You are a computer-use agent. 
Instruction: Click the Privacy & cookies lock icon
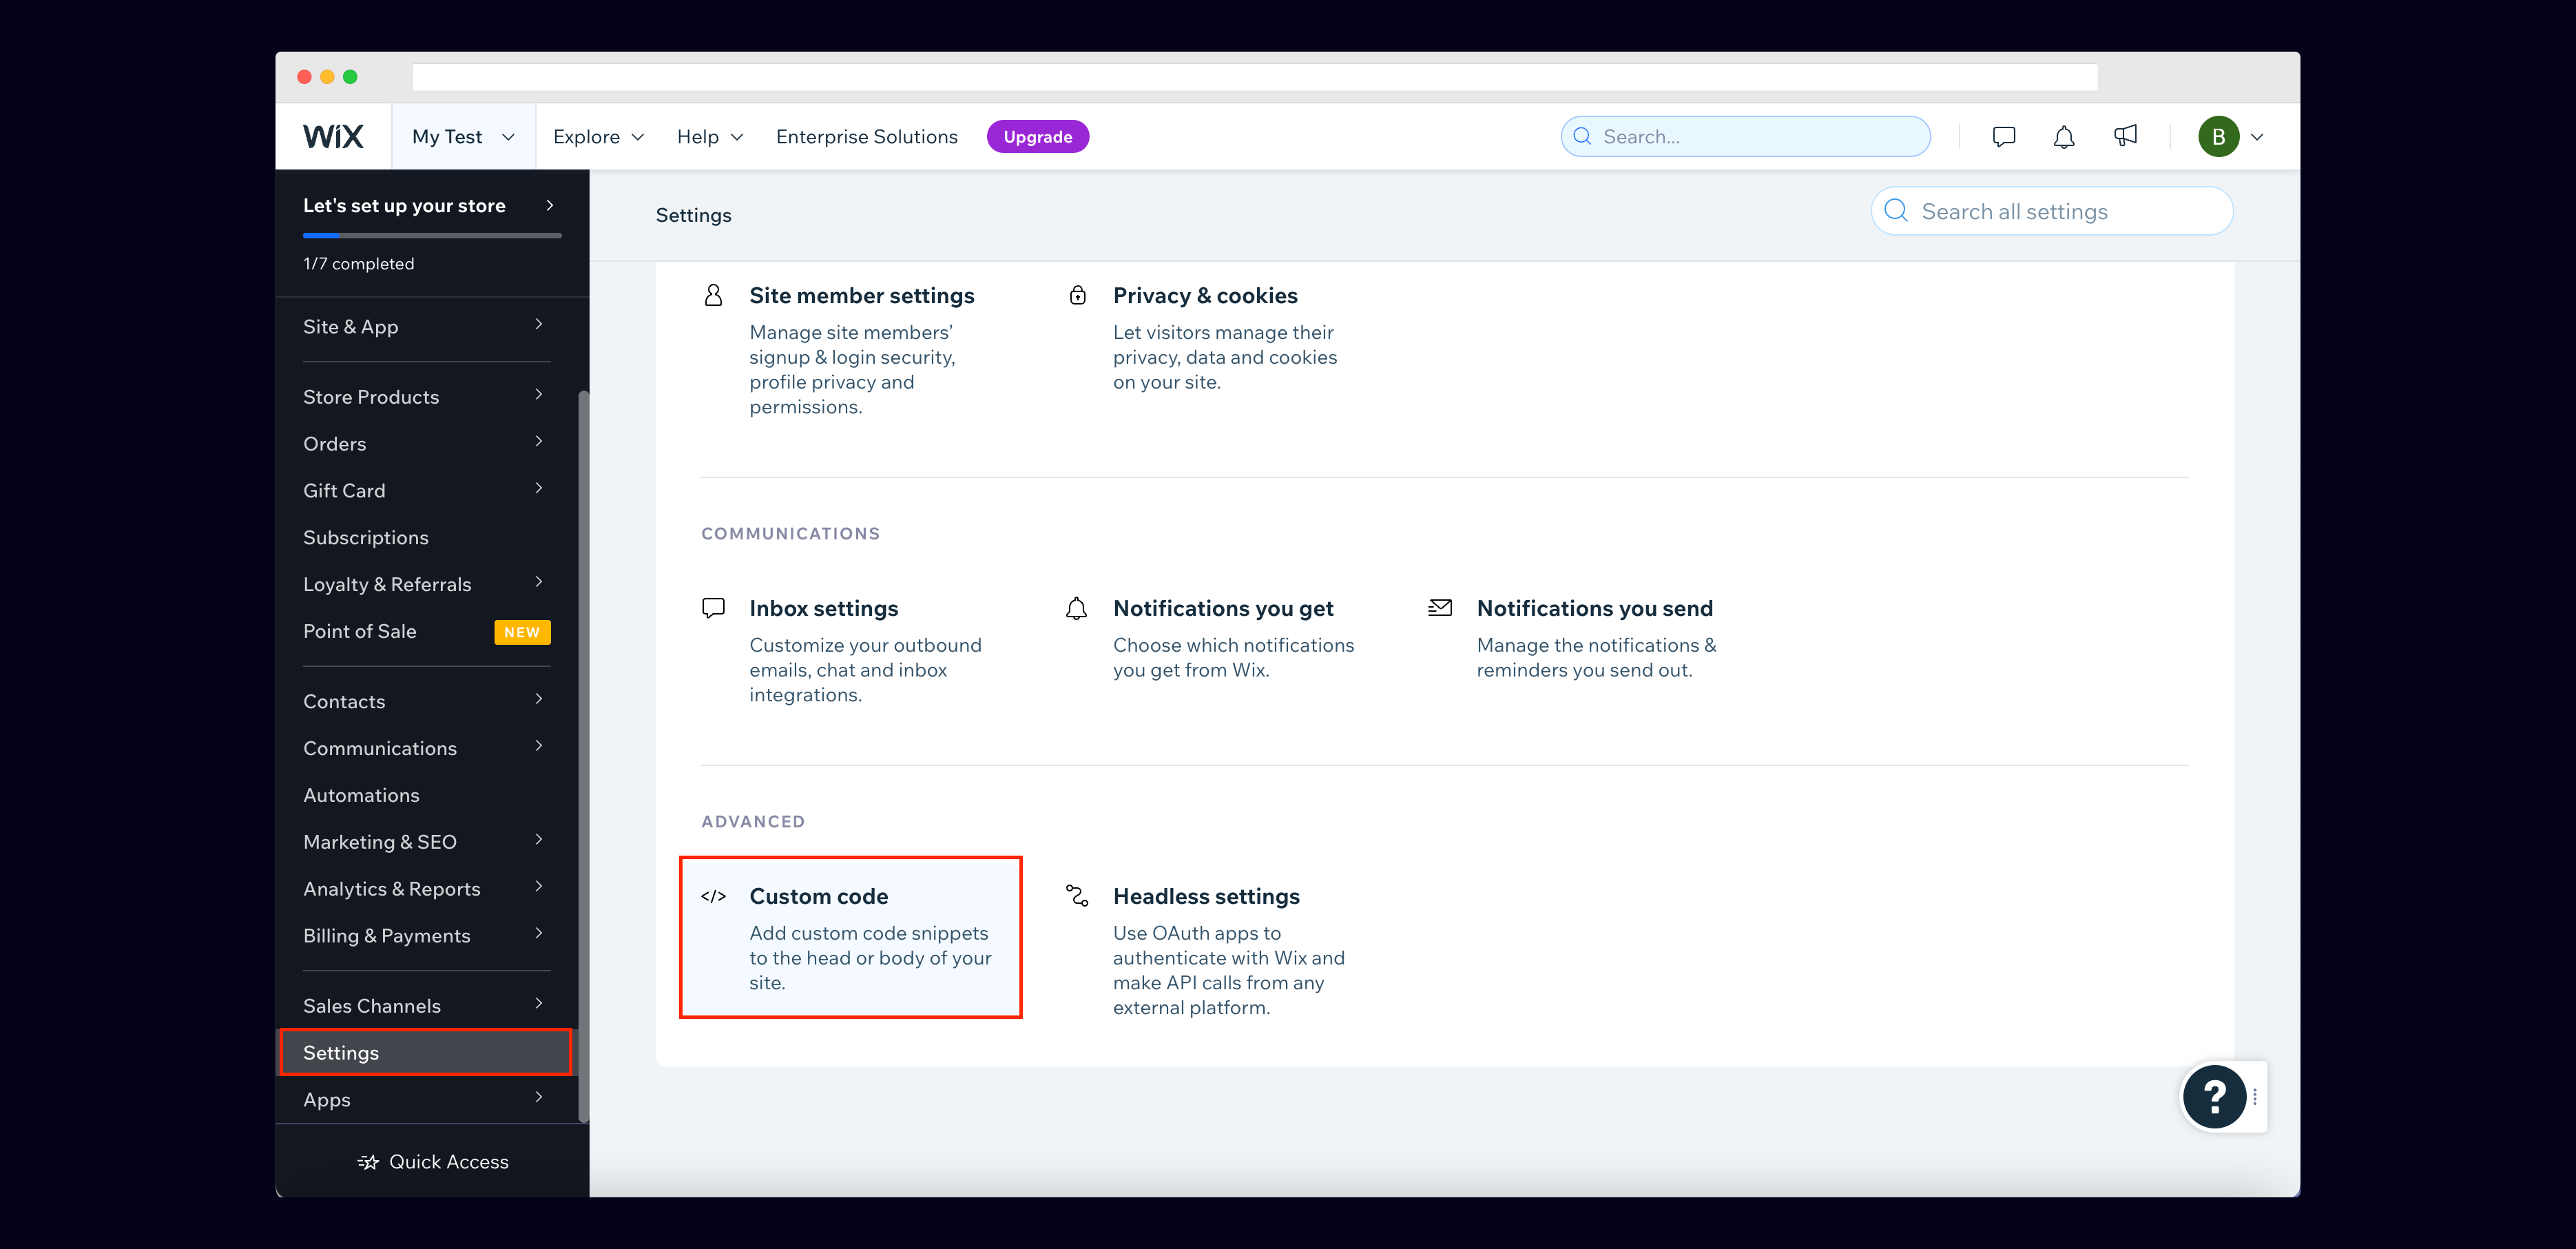pos(1077,295)
